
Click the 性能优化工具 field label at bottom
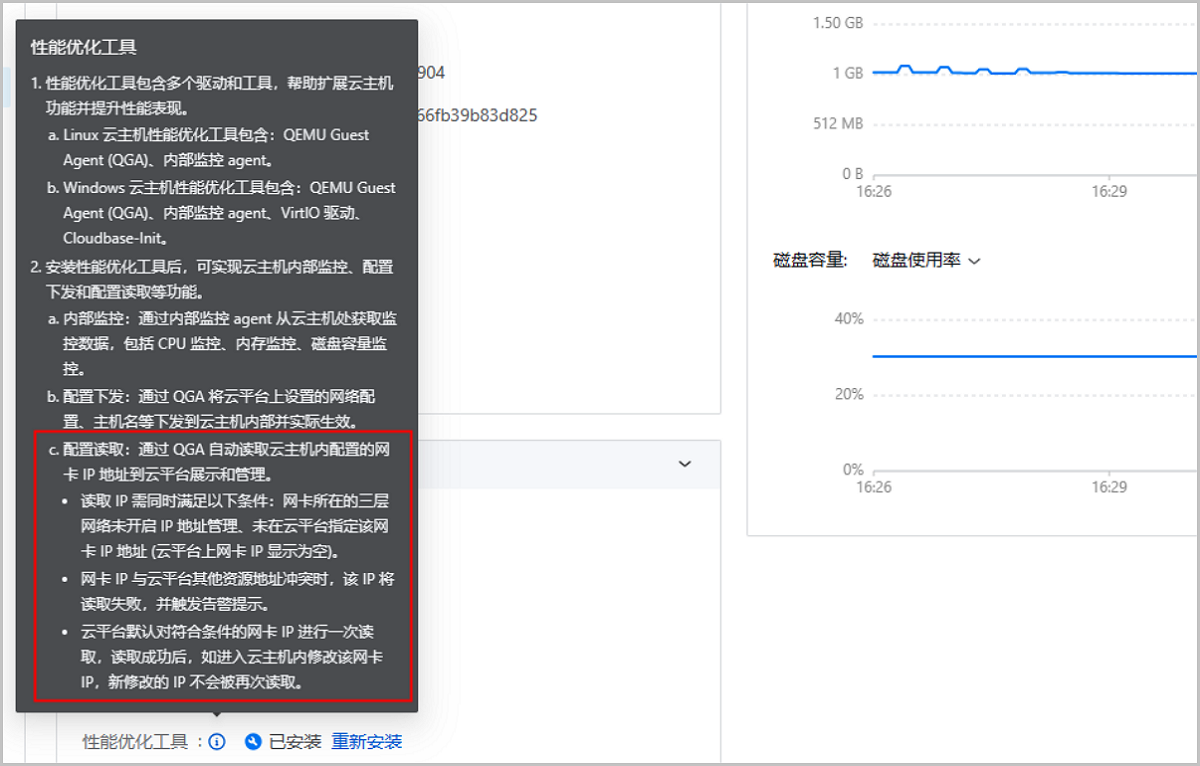[x=135, y=741]
